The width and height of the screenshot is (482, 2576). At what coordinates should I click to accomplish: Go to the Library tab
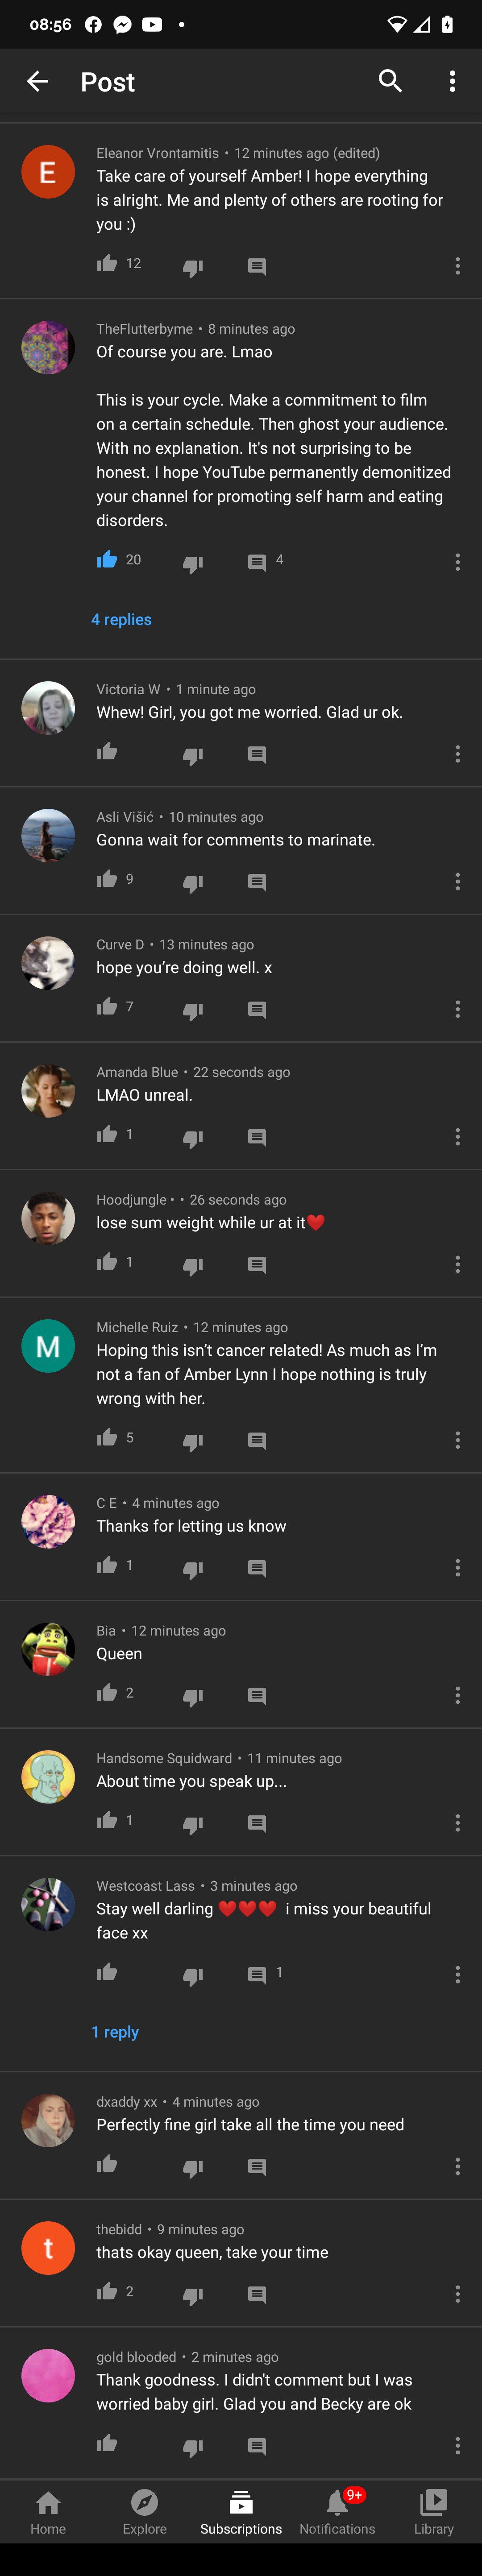[433, 2512]
